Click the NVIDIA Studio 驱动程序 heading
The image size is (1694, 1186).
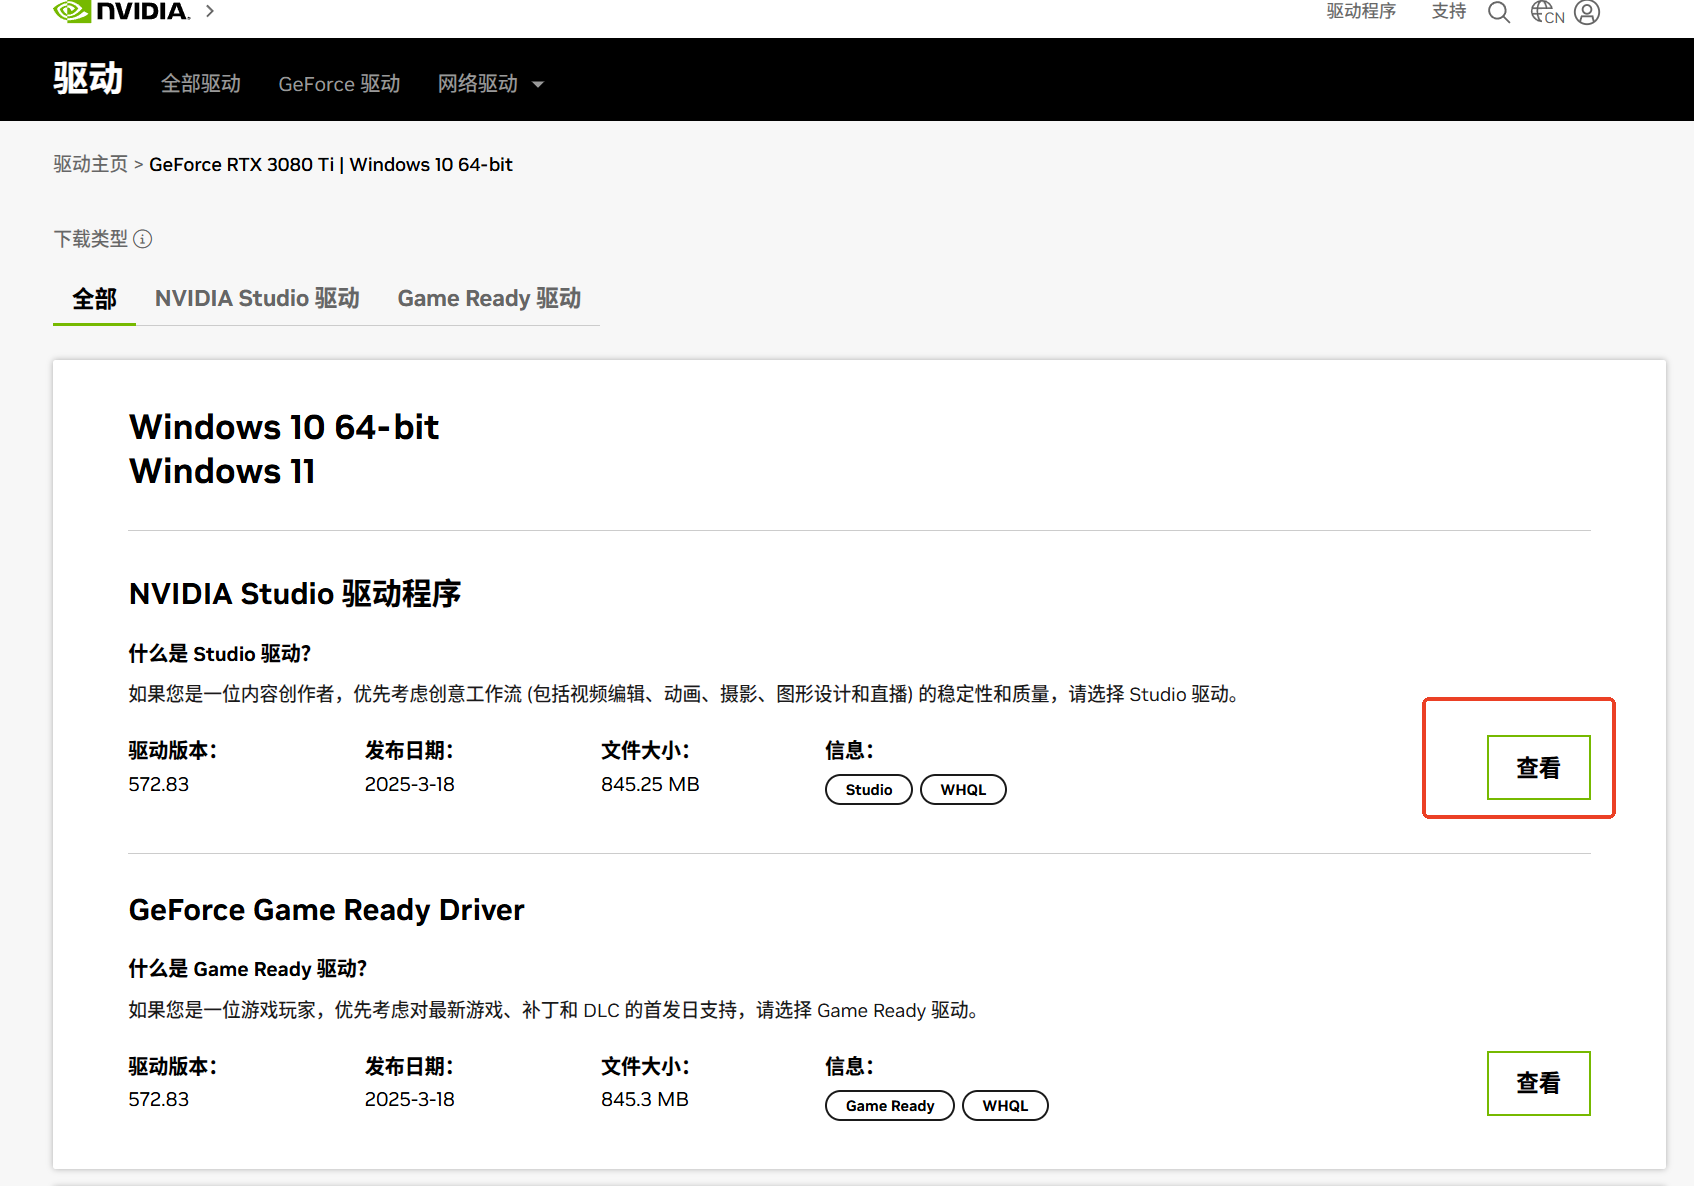(295, 593)
